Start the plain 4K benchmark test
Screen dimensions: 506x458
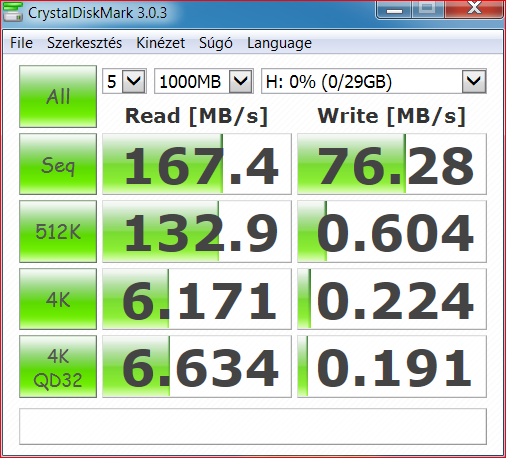pos(58,299)
